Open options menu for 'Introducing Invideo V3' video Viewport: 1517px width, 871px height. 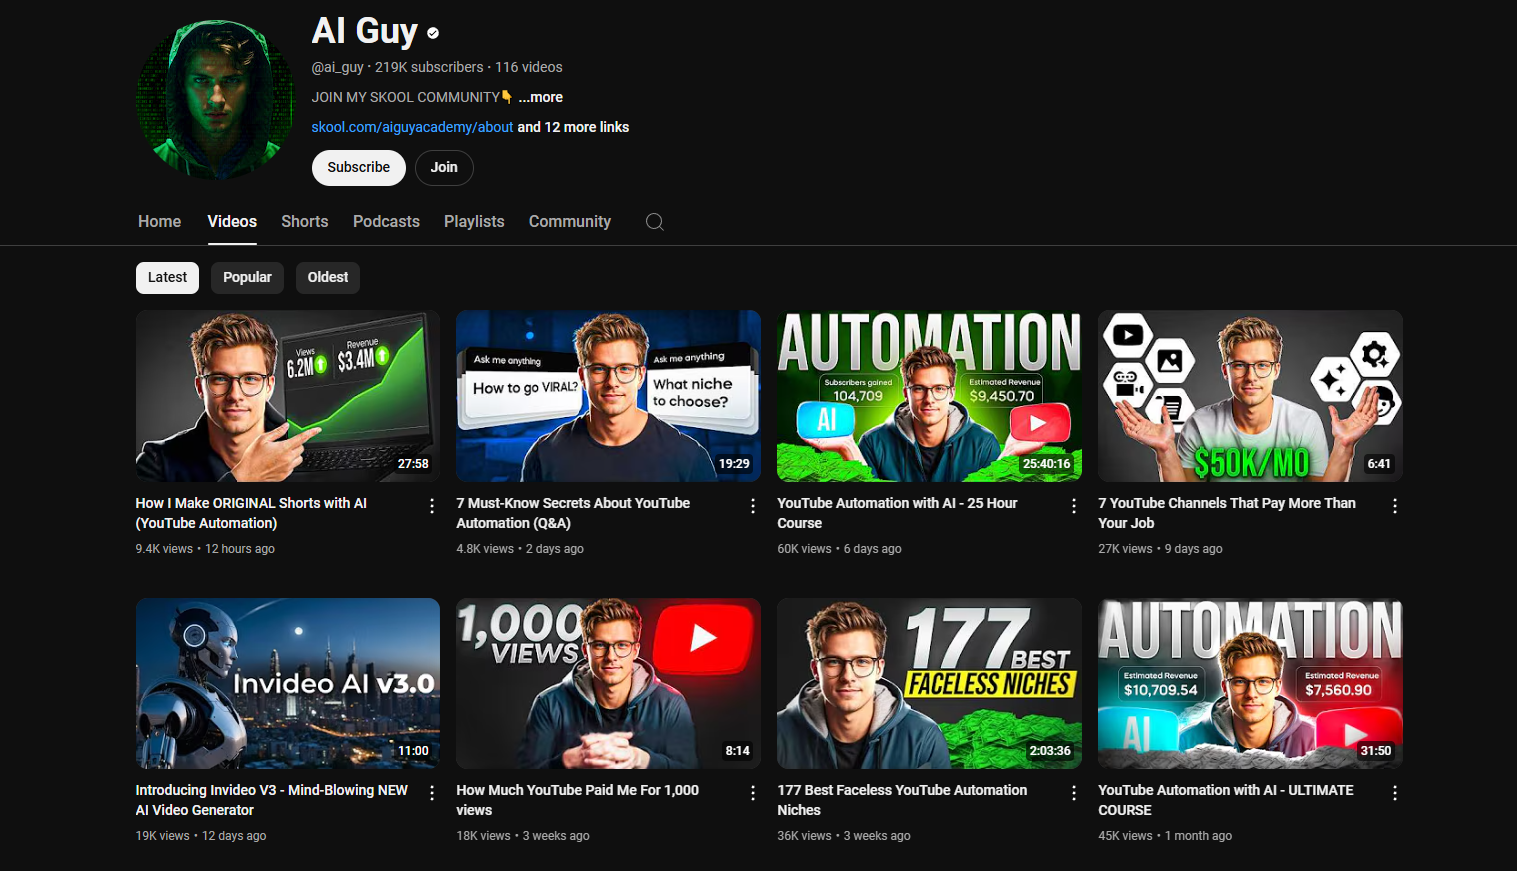pyautogui.click(x=432, y=793)
